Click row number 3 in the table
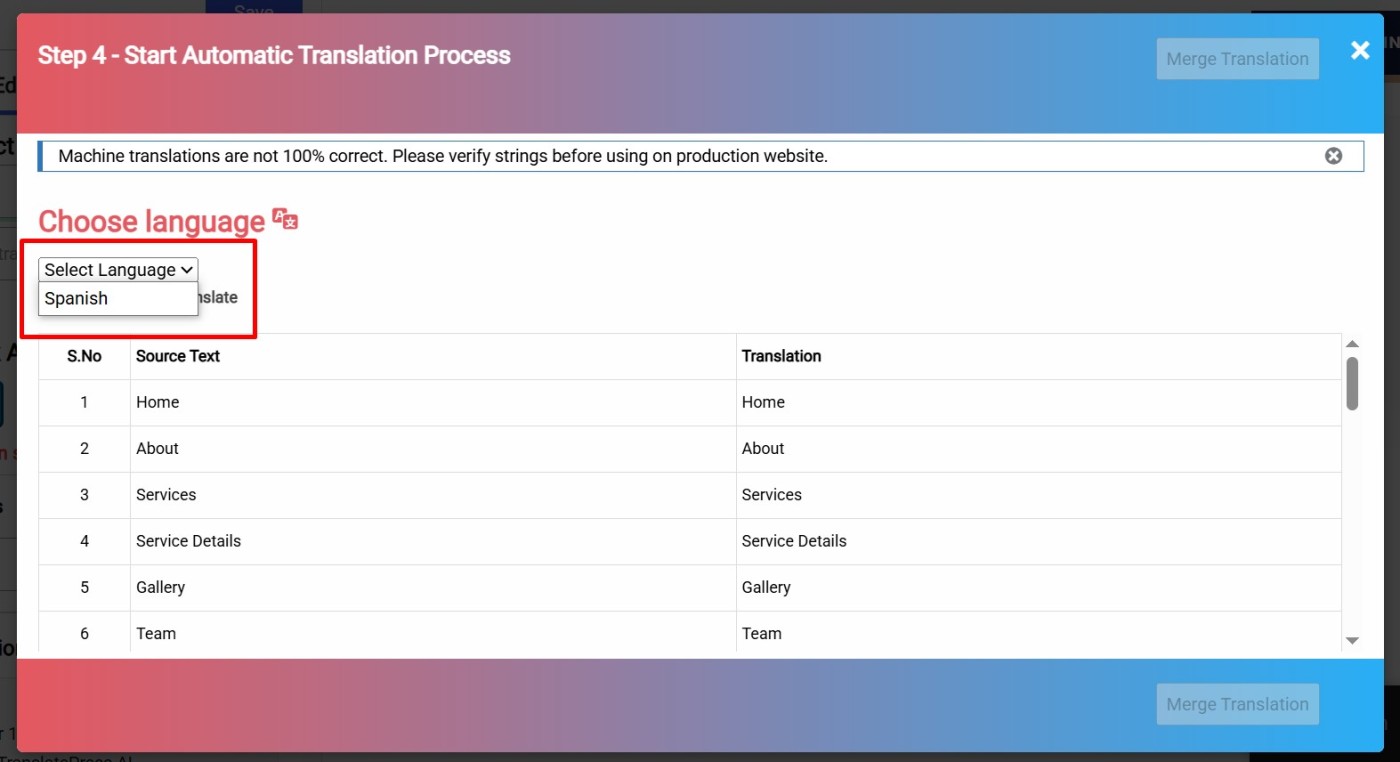This screenshot has width=1400, height=762. click(x=84, y=495)
